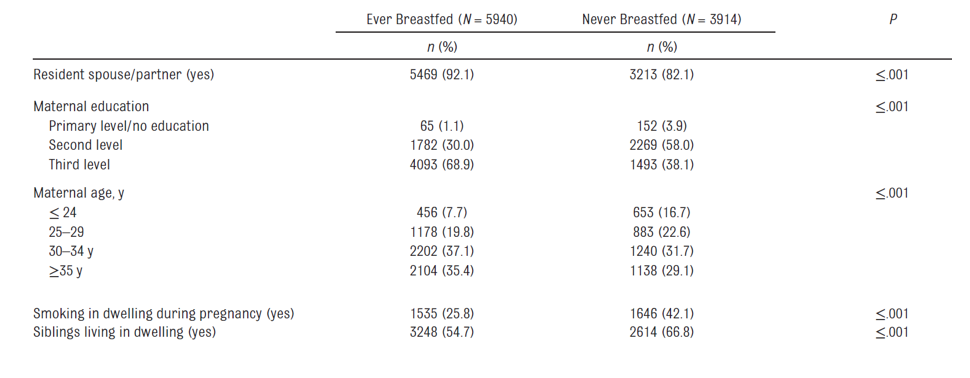The image size is (970, 378).
Task: Select the value 2614 (66.8)
Action: point(661,332)
